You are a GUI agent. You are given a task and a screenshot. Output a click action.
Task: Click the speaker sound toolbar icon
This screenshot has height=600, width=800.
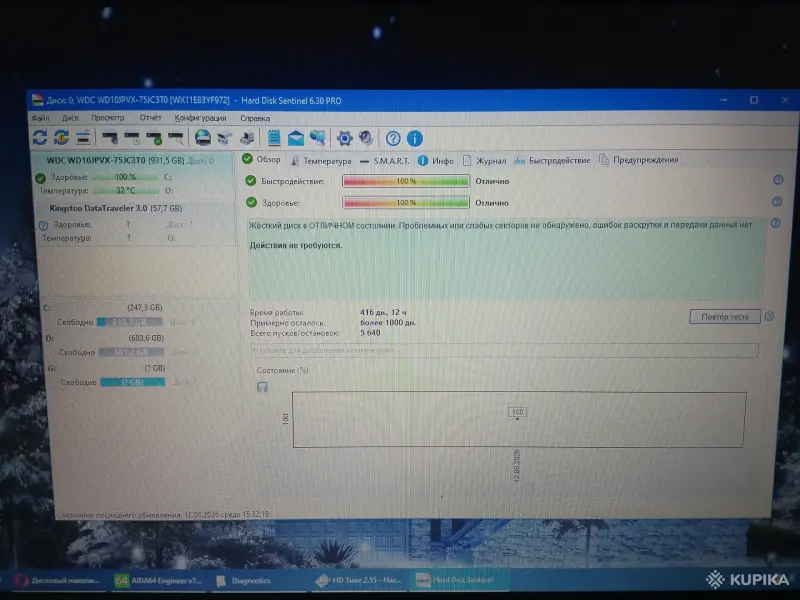pos(366,138)
